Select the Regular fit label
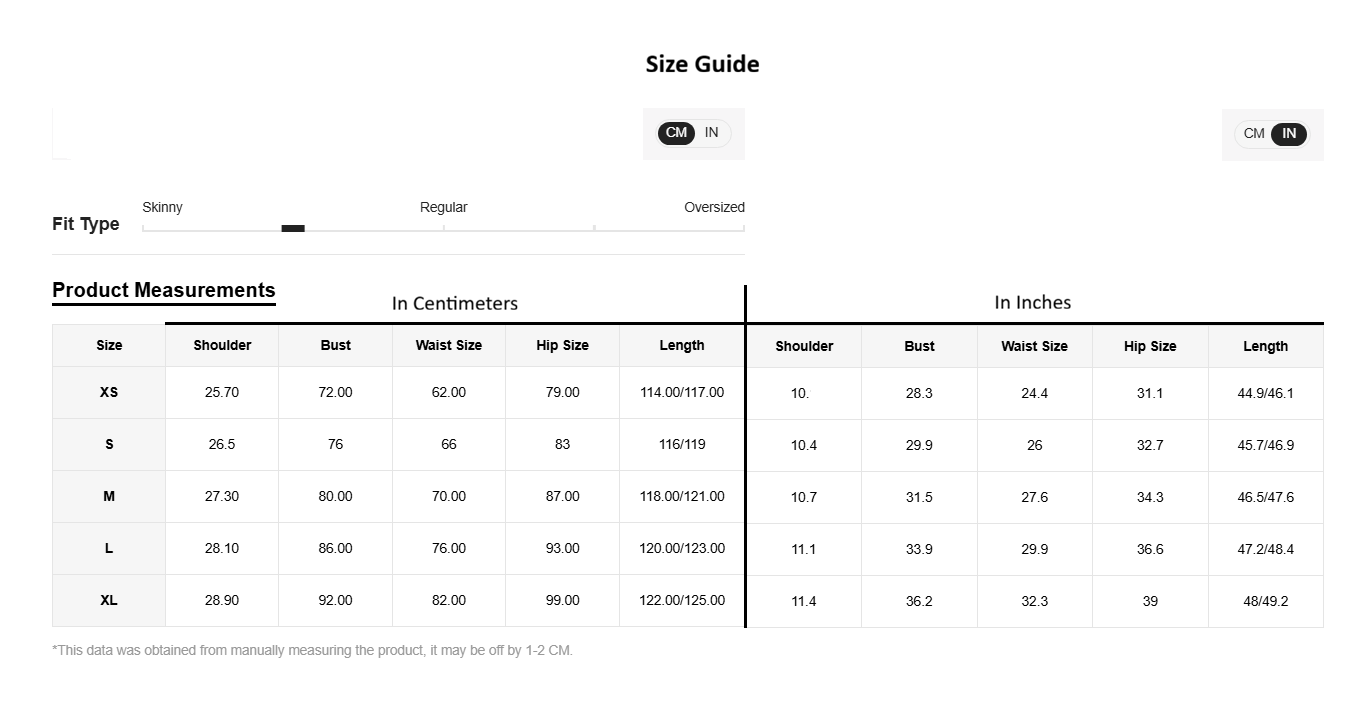 [443, 207]
